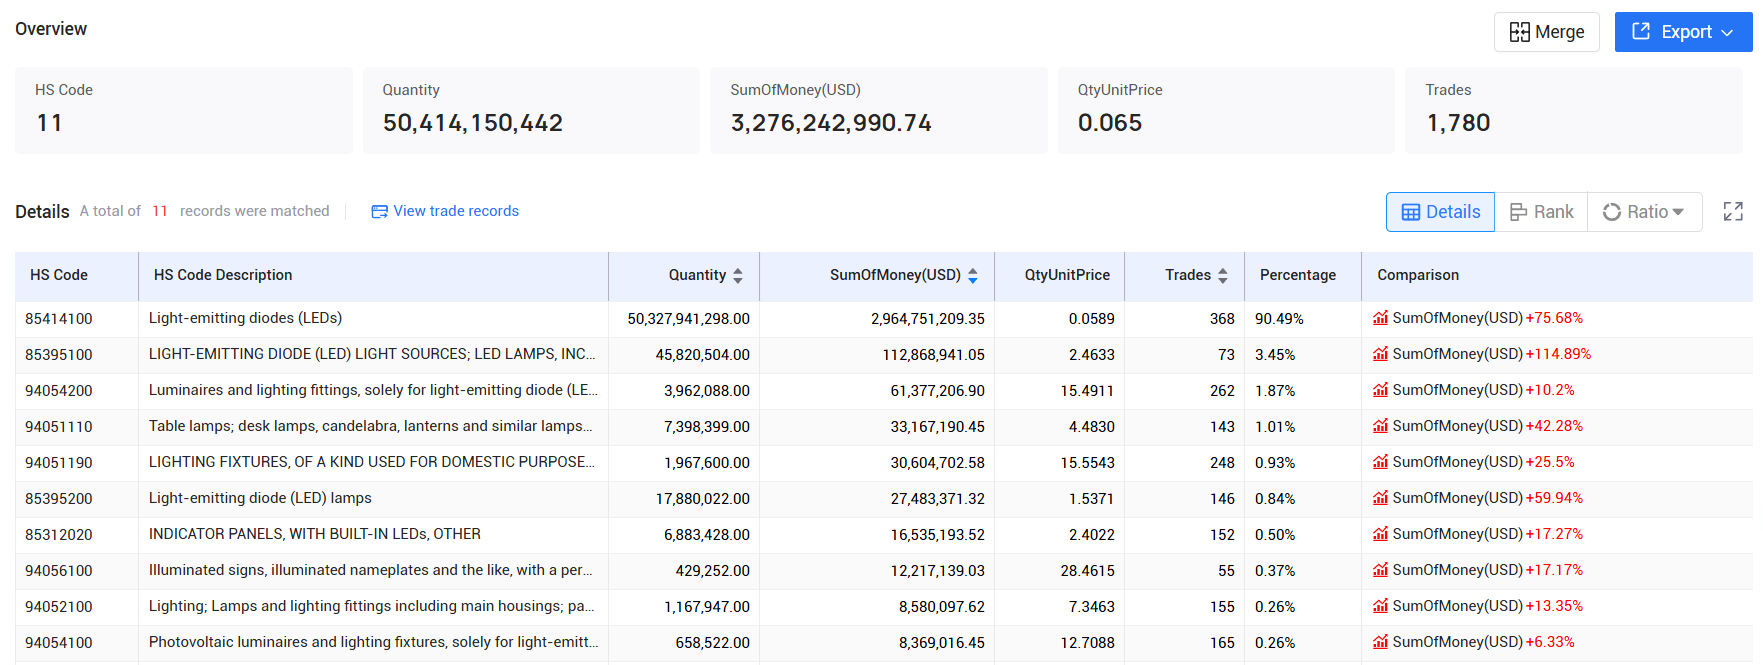Click quantity value 50,327,941,298.00
Image resolution: width=1763 pixels, height=665 pixels.
coord(688,319)
